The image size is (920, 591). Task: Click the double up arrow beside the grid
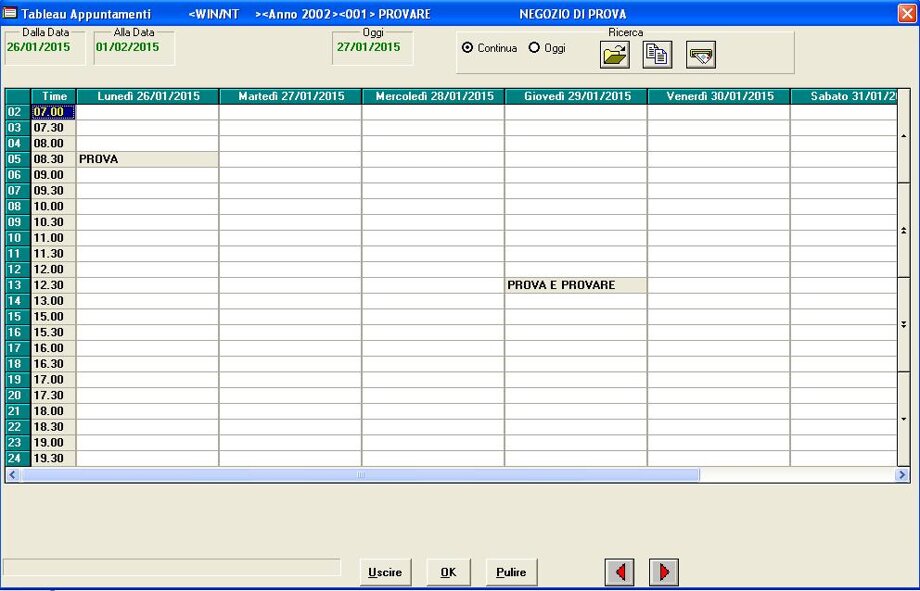[903, 230]
